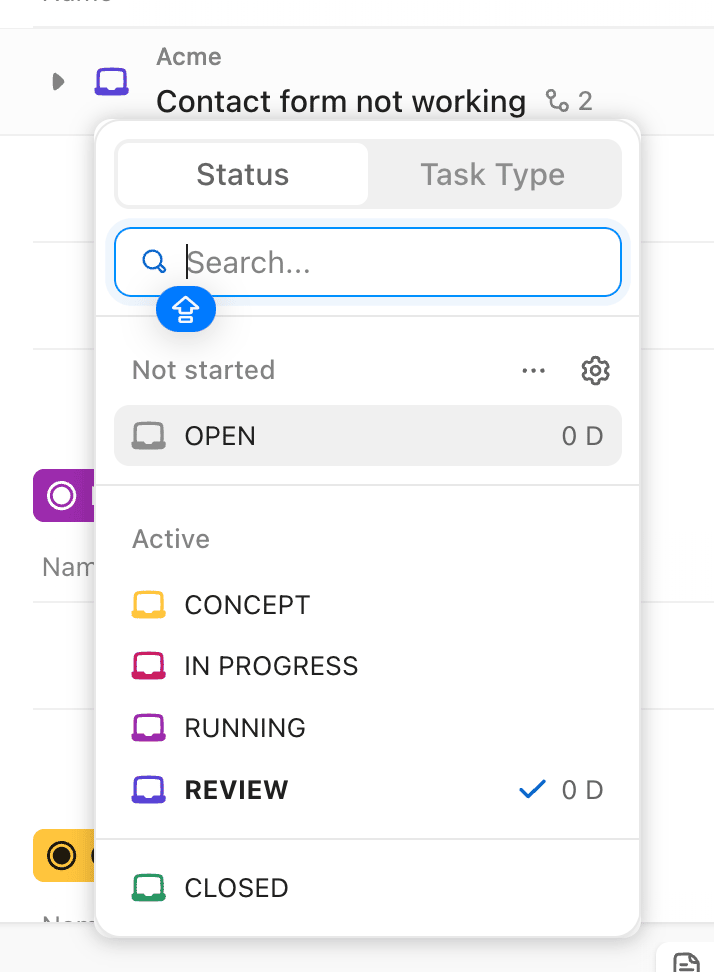Set status to CONCEPT
The height and width of the screenshot is (972, 714).
368,605
